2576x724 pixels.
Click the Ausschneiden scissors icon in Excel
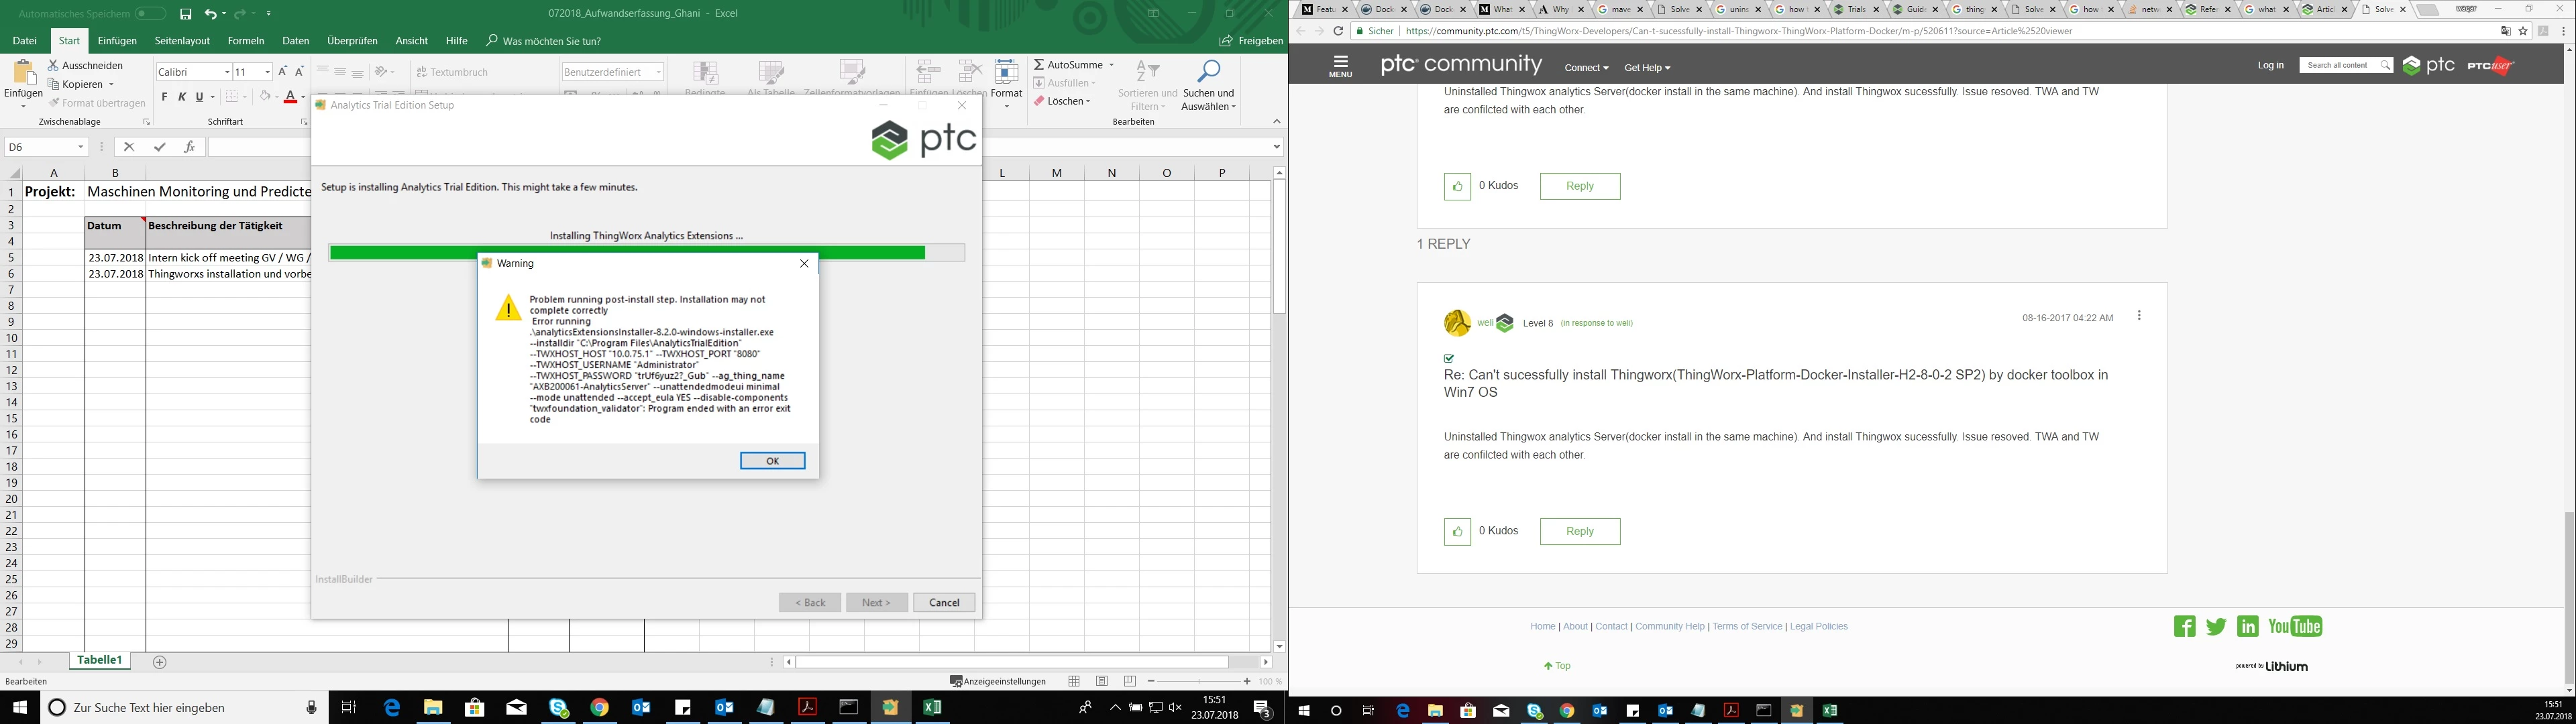[53, 65]
